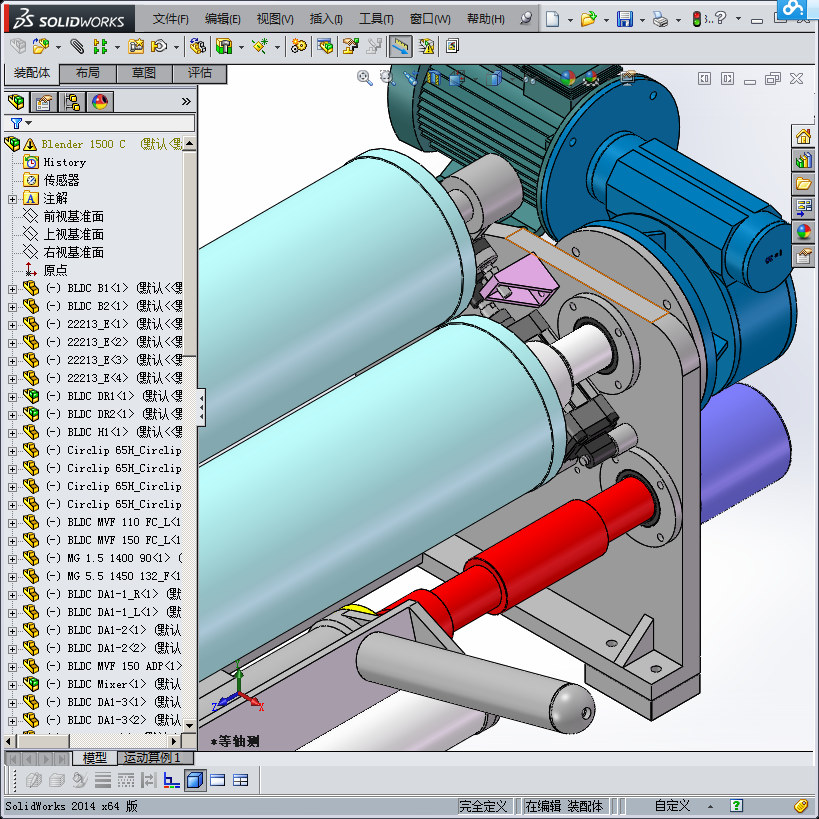The height and width of the screenshot is (819, 819).
Task: Open the 帮助(H) menu
Action: (x=486, y=19)
